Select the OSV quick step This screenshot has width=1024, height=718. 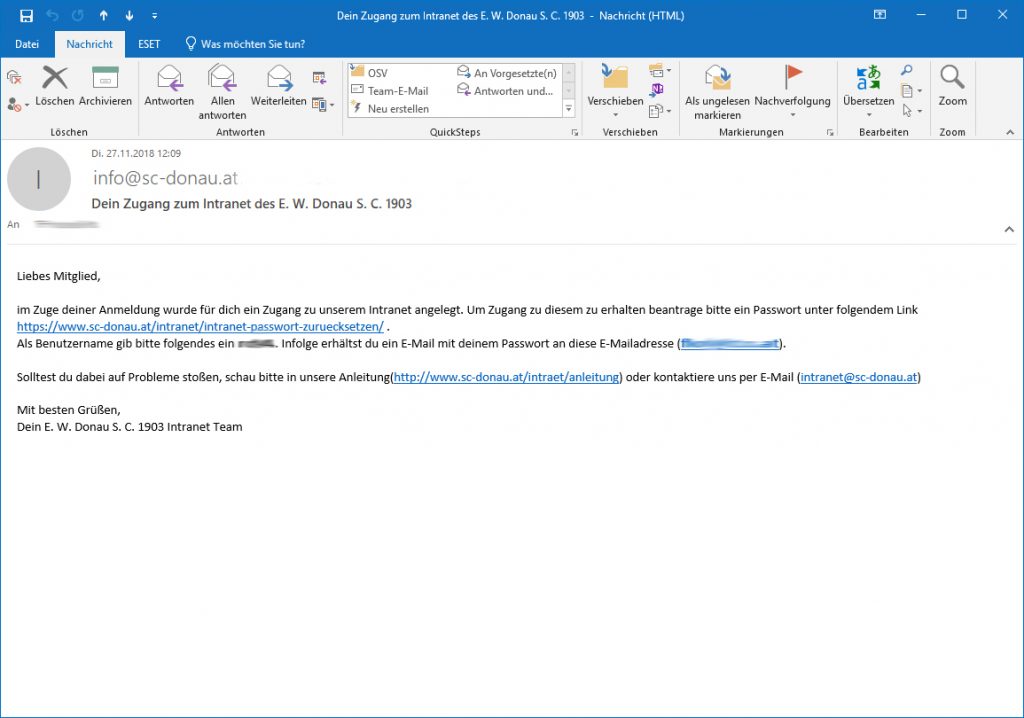tap(377, 73)
